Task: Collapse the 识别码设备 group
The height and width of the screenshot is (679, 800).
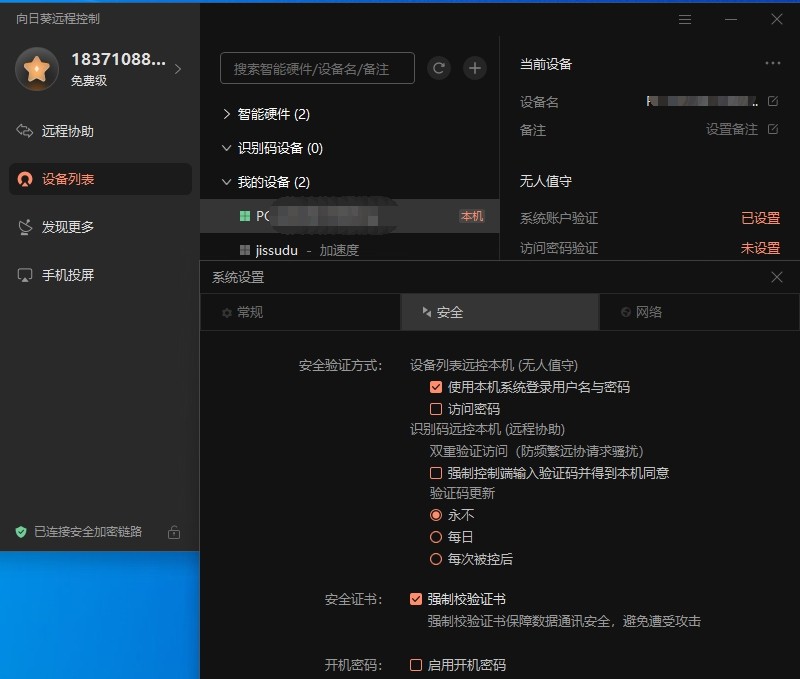Action: (226, 148)
